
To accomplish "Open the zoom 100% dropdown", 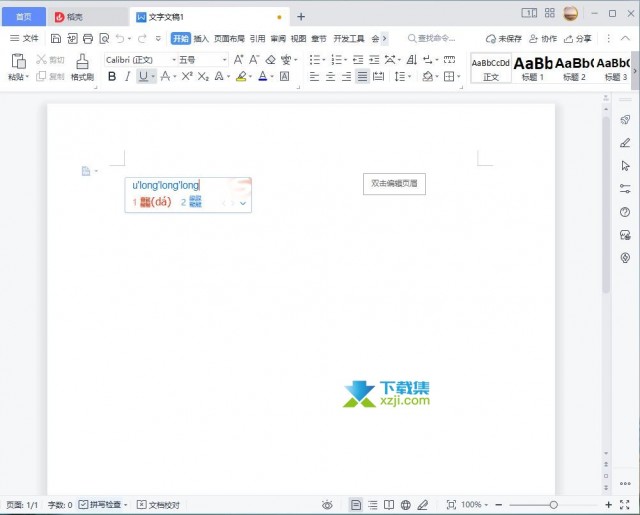I will coord(474,505).
